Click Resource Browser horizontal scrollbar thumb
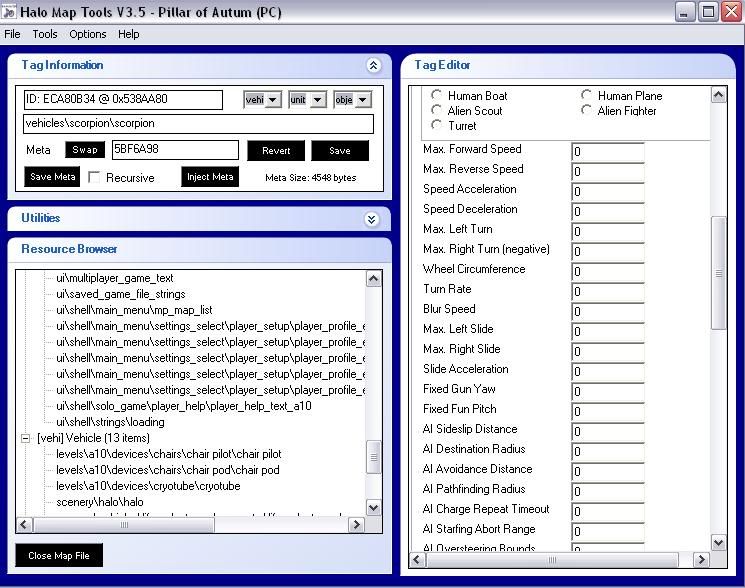The height and width of the screenshot is (588, 745). (124, 525)
